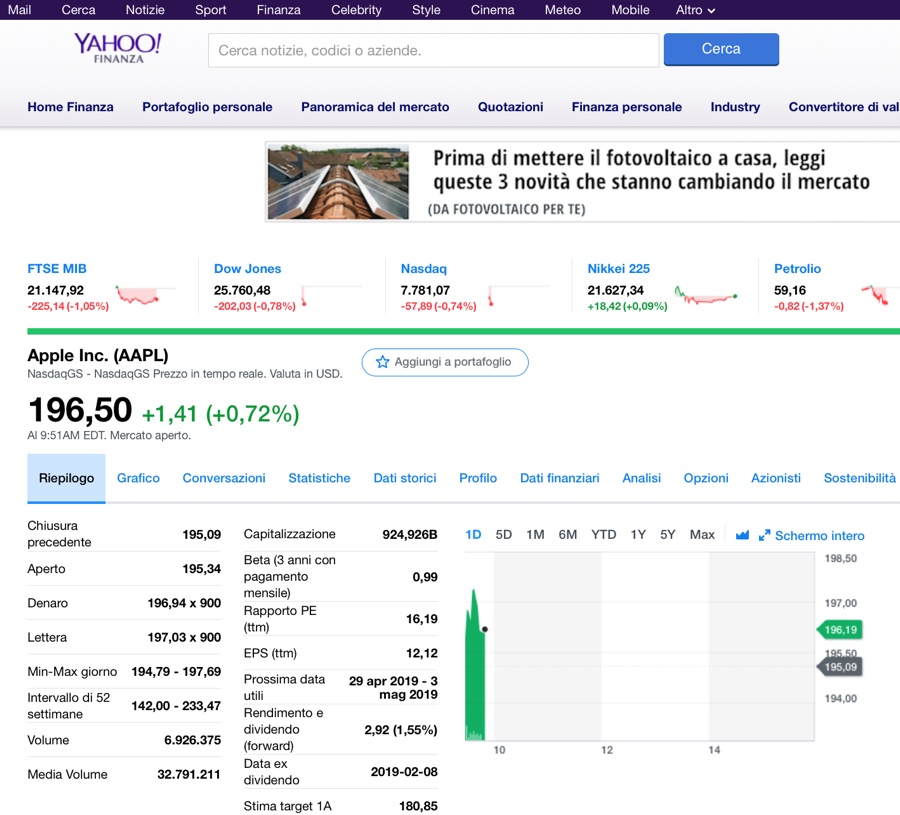Switch to the Sostenibilità tab
The width and height of the screenshot is (900, 815).
click(859, 478)
